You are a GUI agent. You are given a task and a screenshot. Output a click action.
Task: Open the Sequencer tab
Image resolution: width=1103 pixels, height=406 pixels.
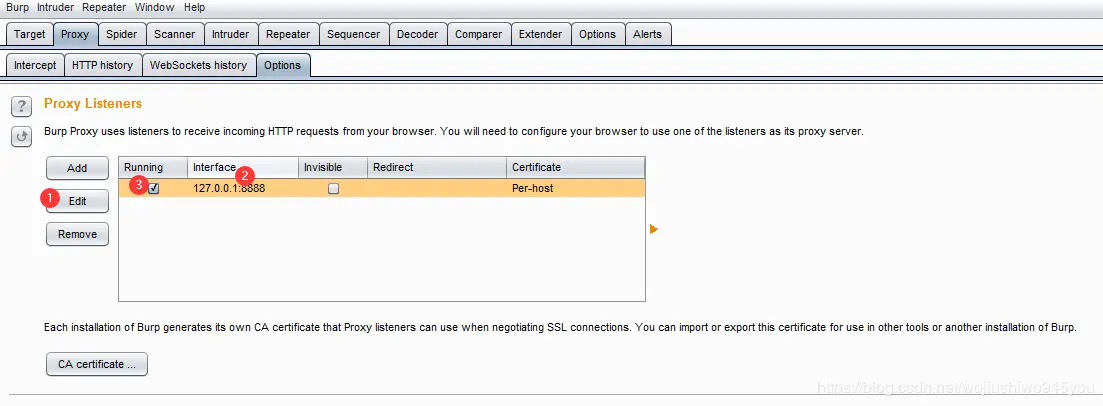[354, 34]
